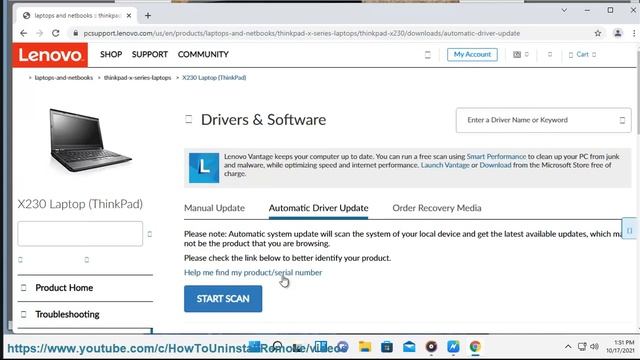Go to laptops-and-netbooks breadcrumb

(64, 78)
